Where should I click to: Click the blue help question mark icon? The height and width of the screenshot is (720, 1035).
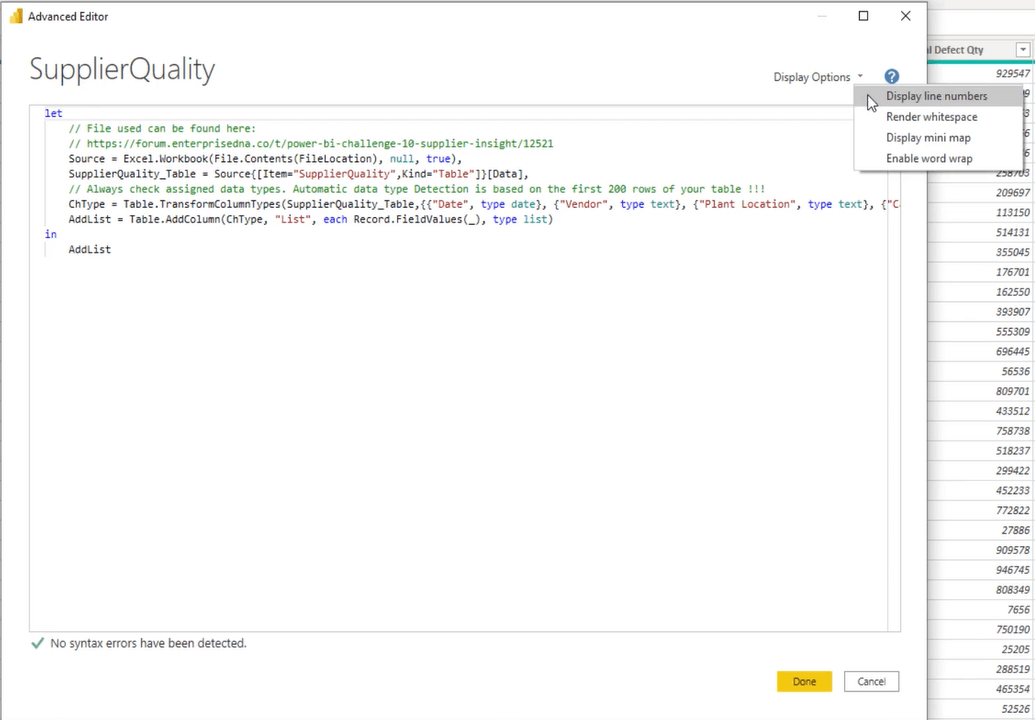coord(892,77)
